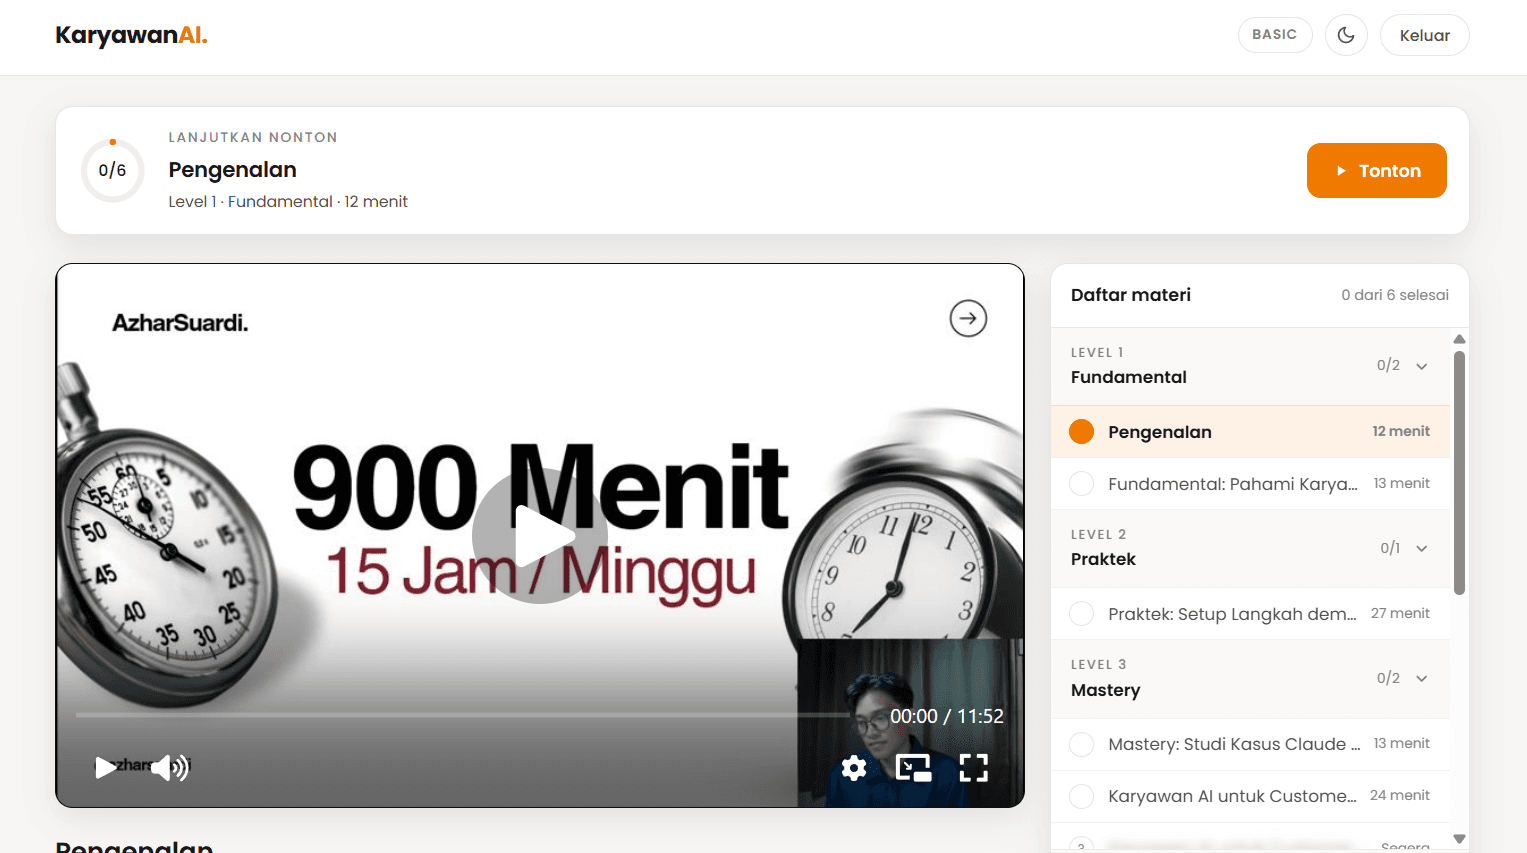The width and height of the screenshot is (1527, 853).
Task: Click the 00:00 / 11:52 time display
Action: 946,716
